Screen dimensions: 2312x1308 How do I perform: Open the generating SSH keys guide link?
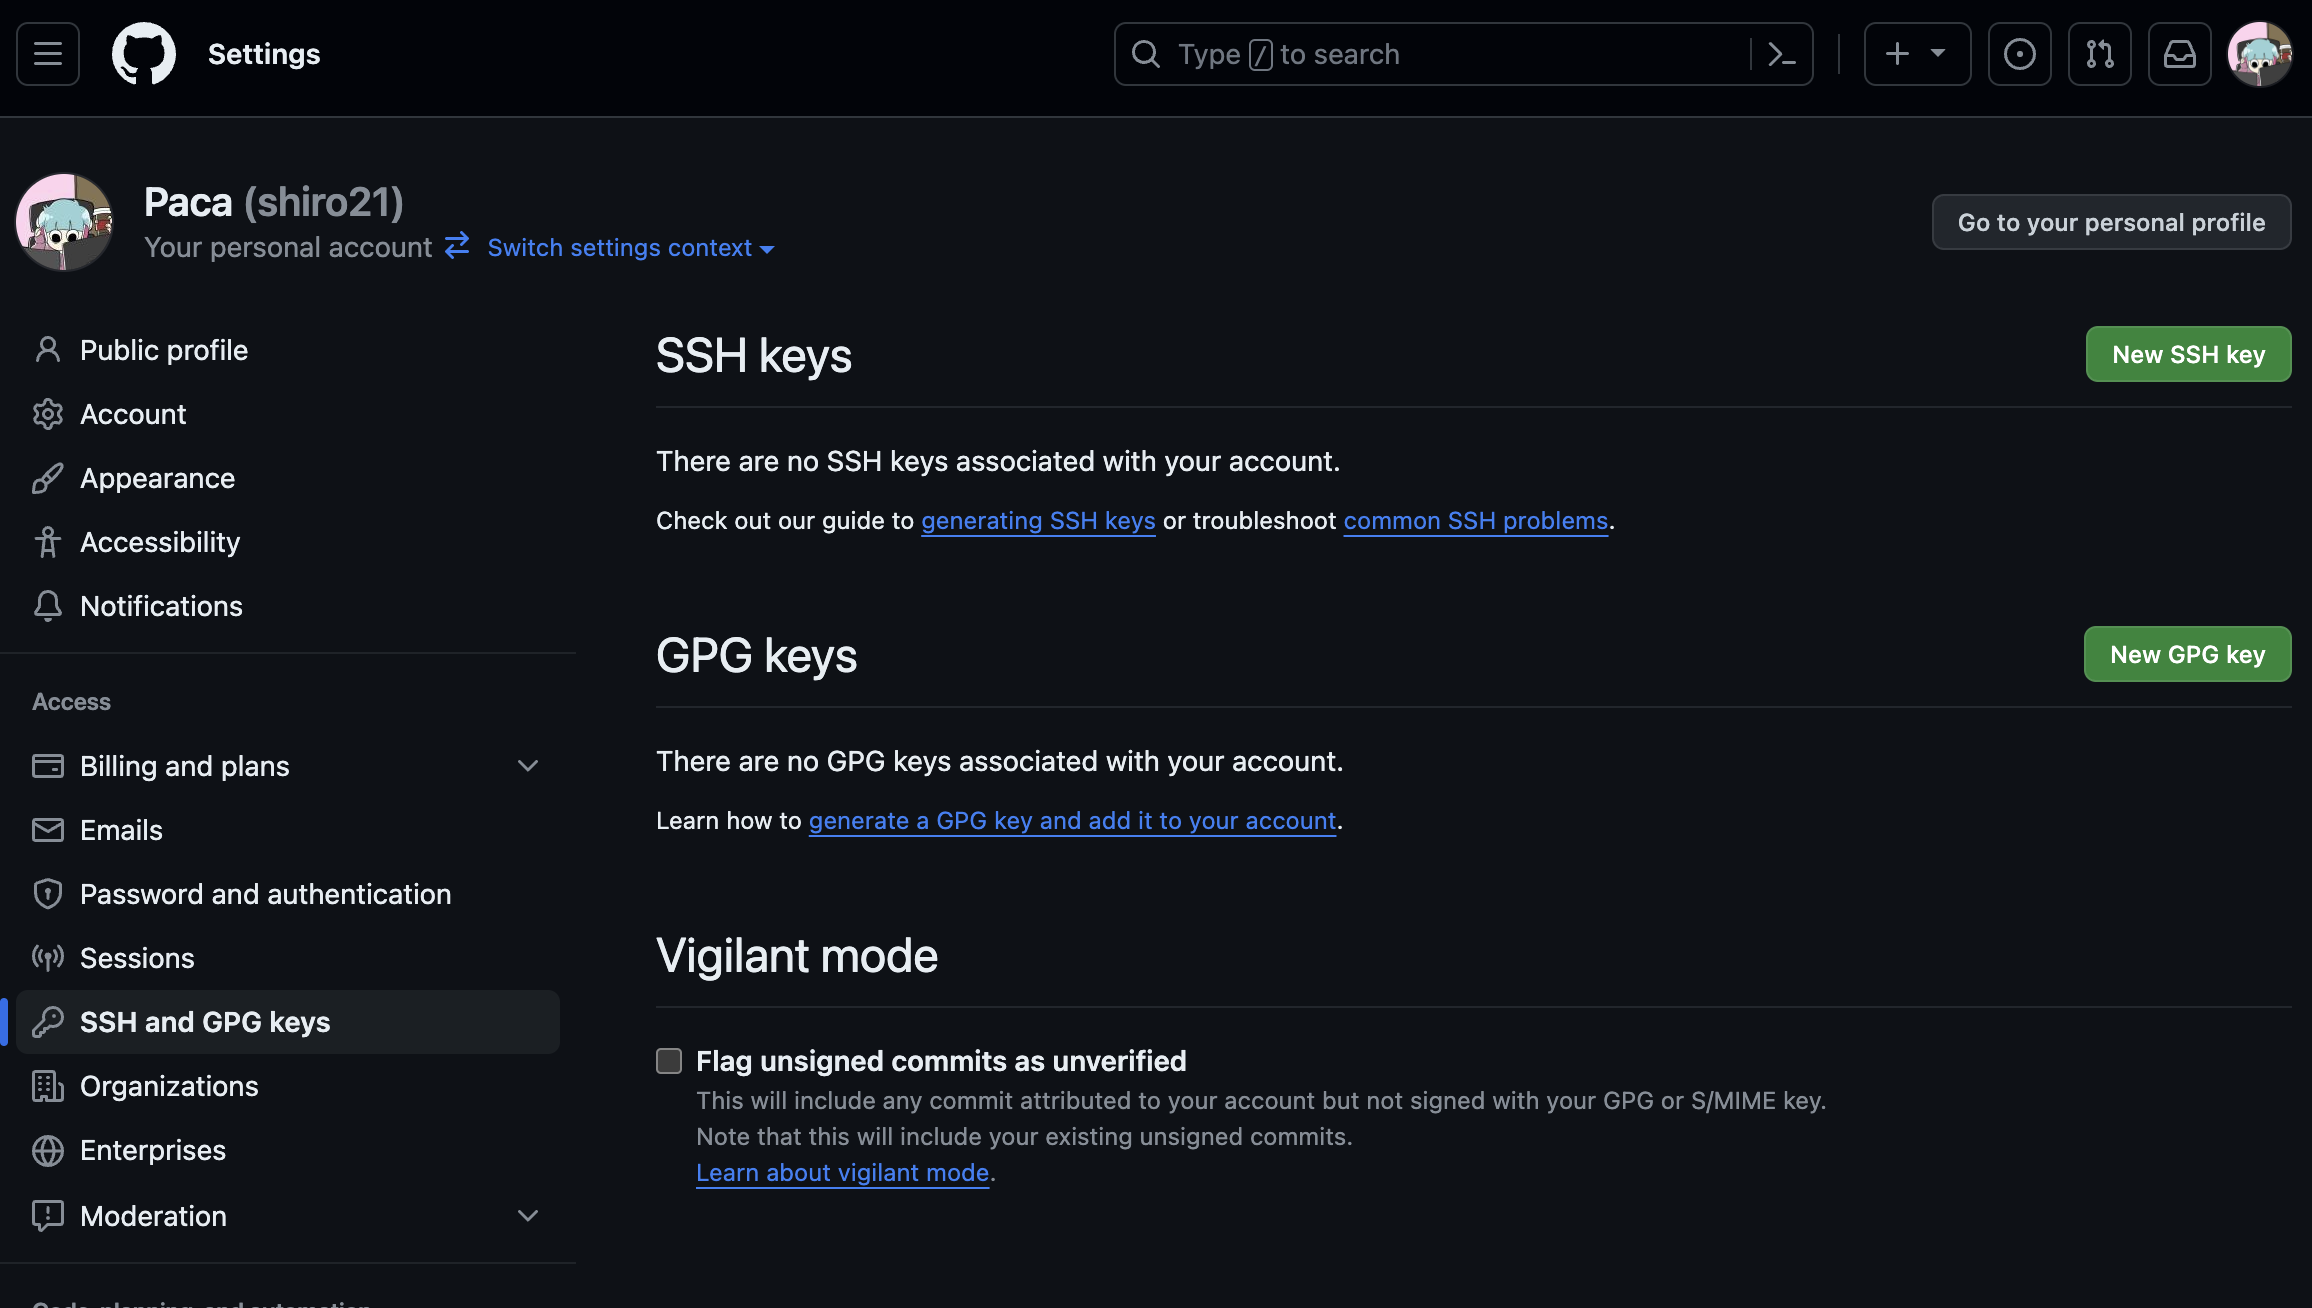[x=1038, y=521]
